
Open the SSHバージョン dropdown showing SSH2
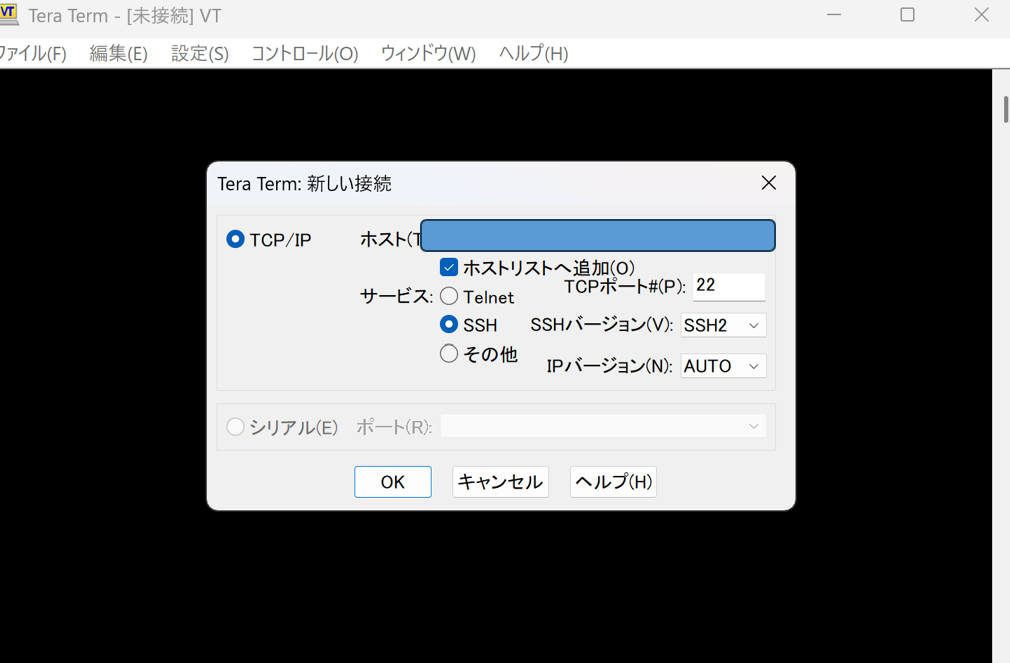click(x=723, y=325)
